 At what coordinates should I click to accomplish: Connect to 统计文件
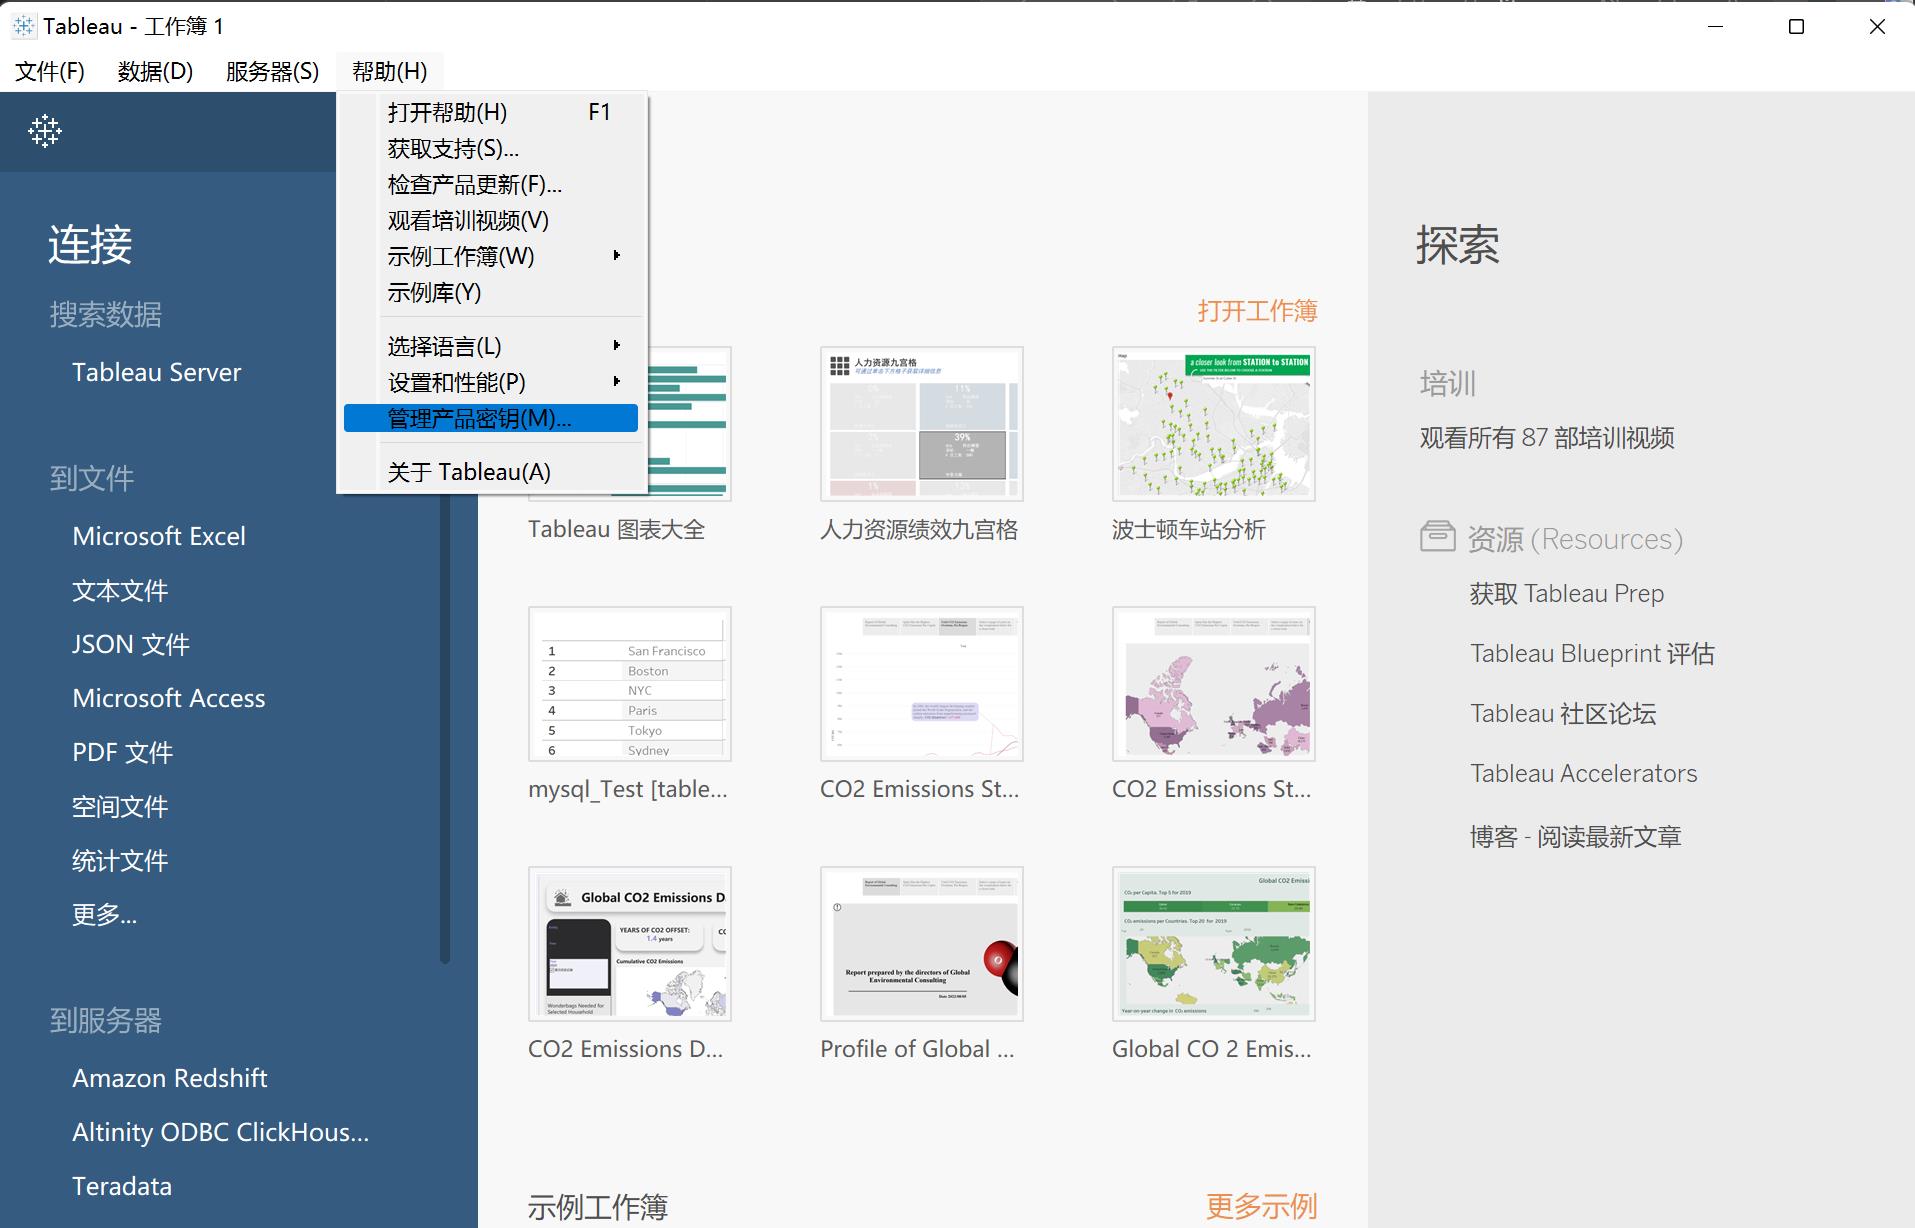click(x=120, y=860)
